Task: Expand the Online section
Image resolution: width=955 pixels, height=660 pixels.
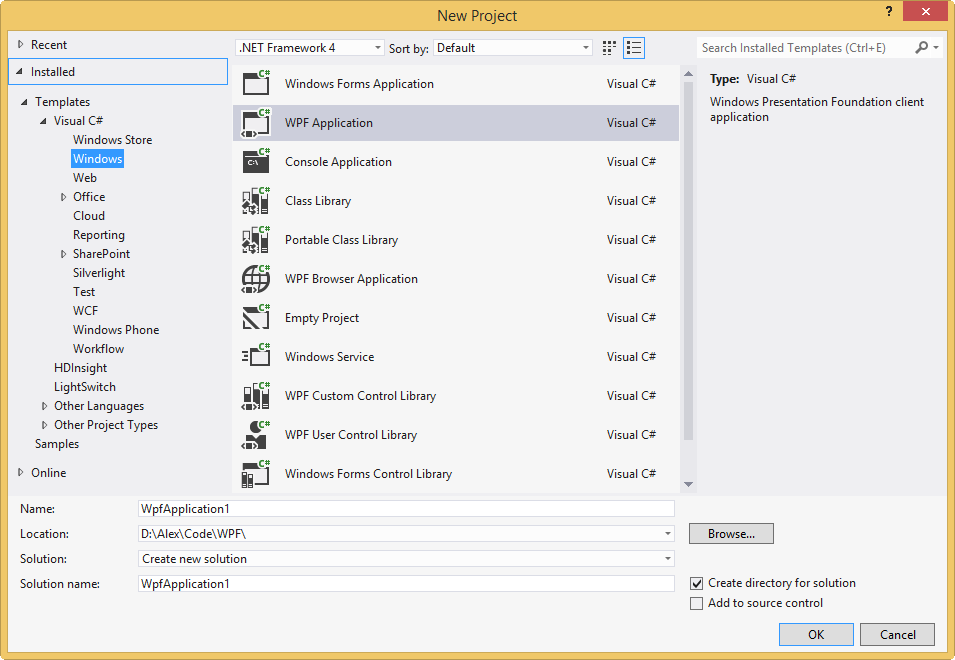Action: coord(21,472)
